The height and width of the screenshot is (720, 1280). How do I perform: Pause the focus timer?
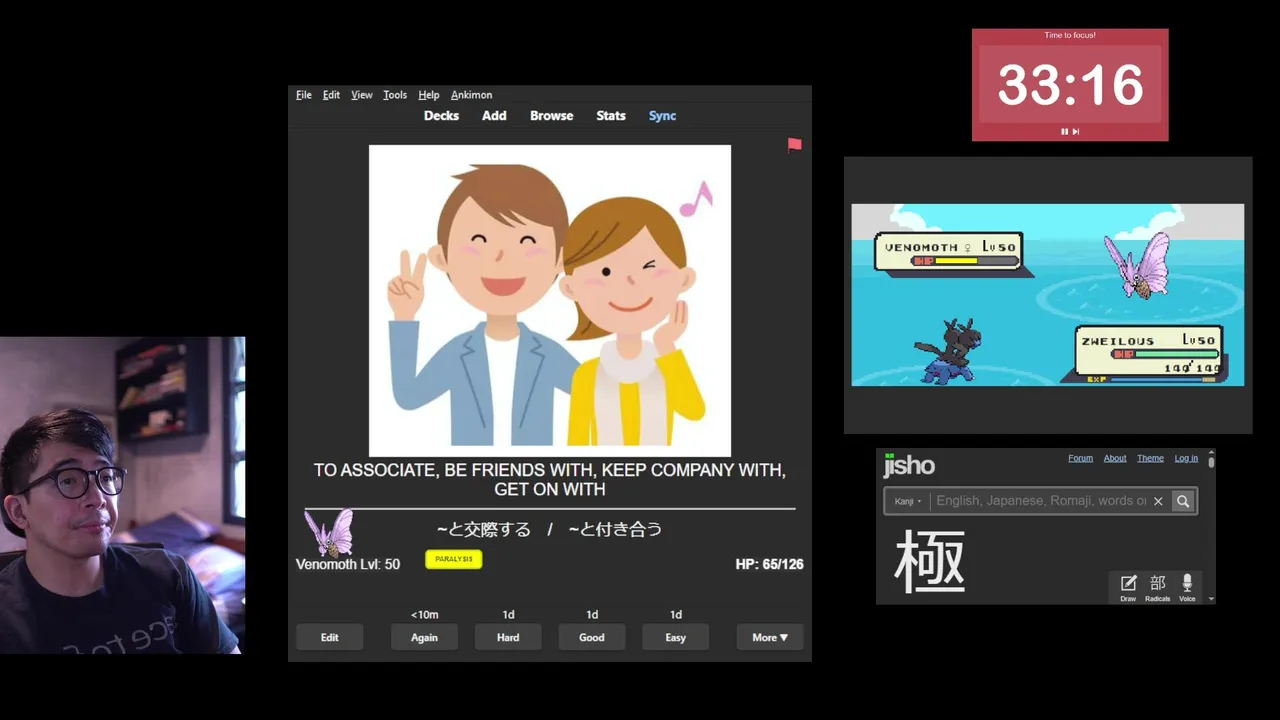pos(1064,131)
